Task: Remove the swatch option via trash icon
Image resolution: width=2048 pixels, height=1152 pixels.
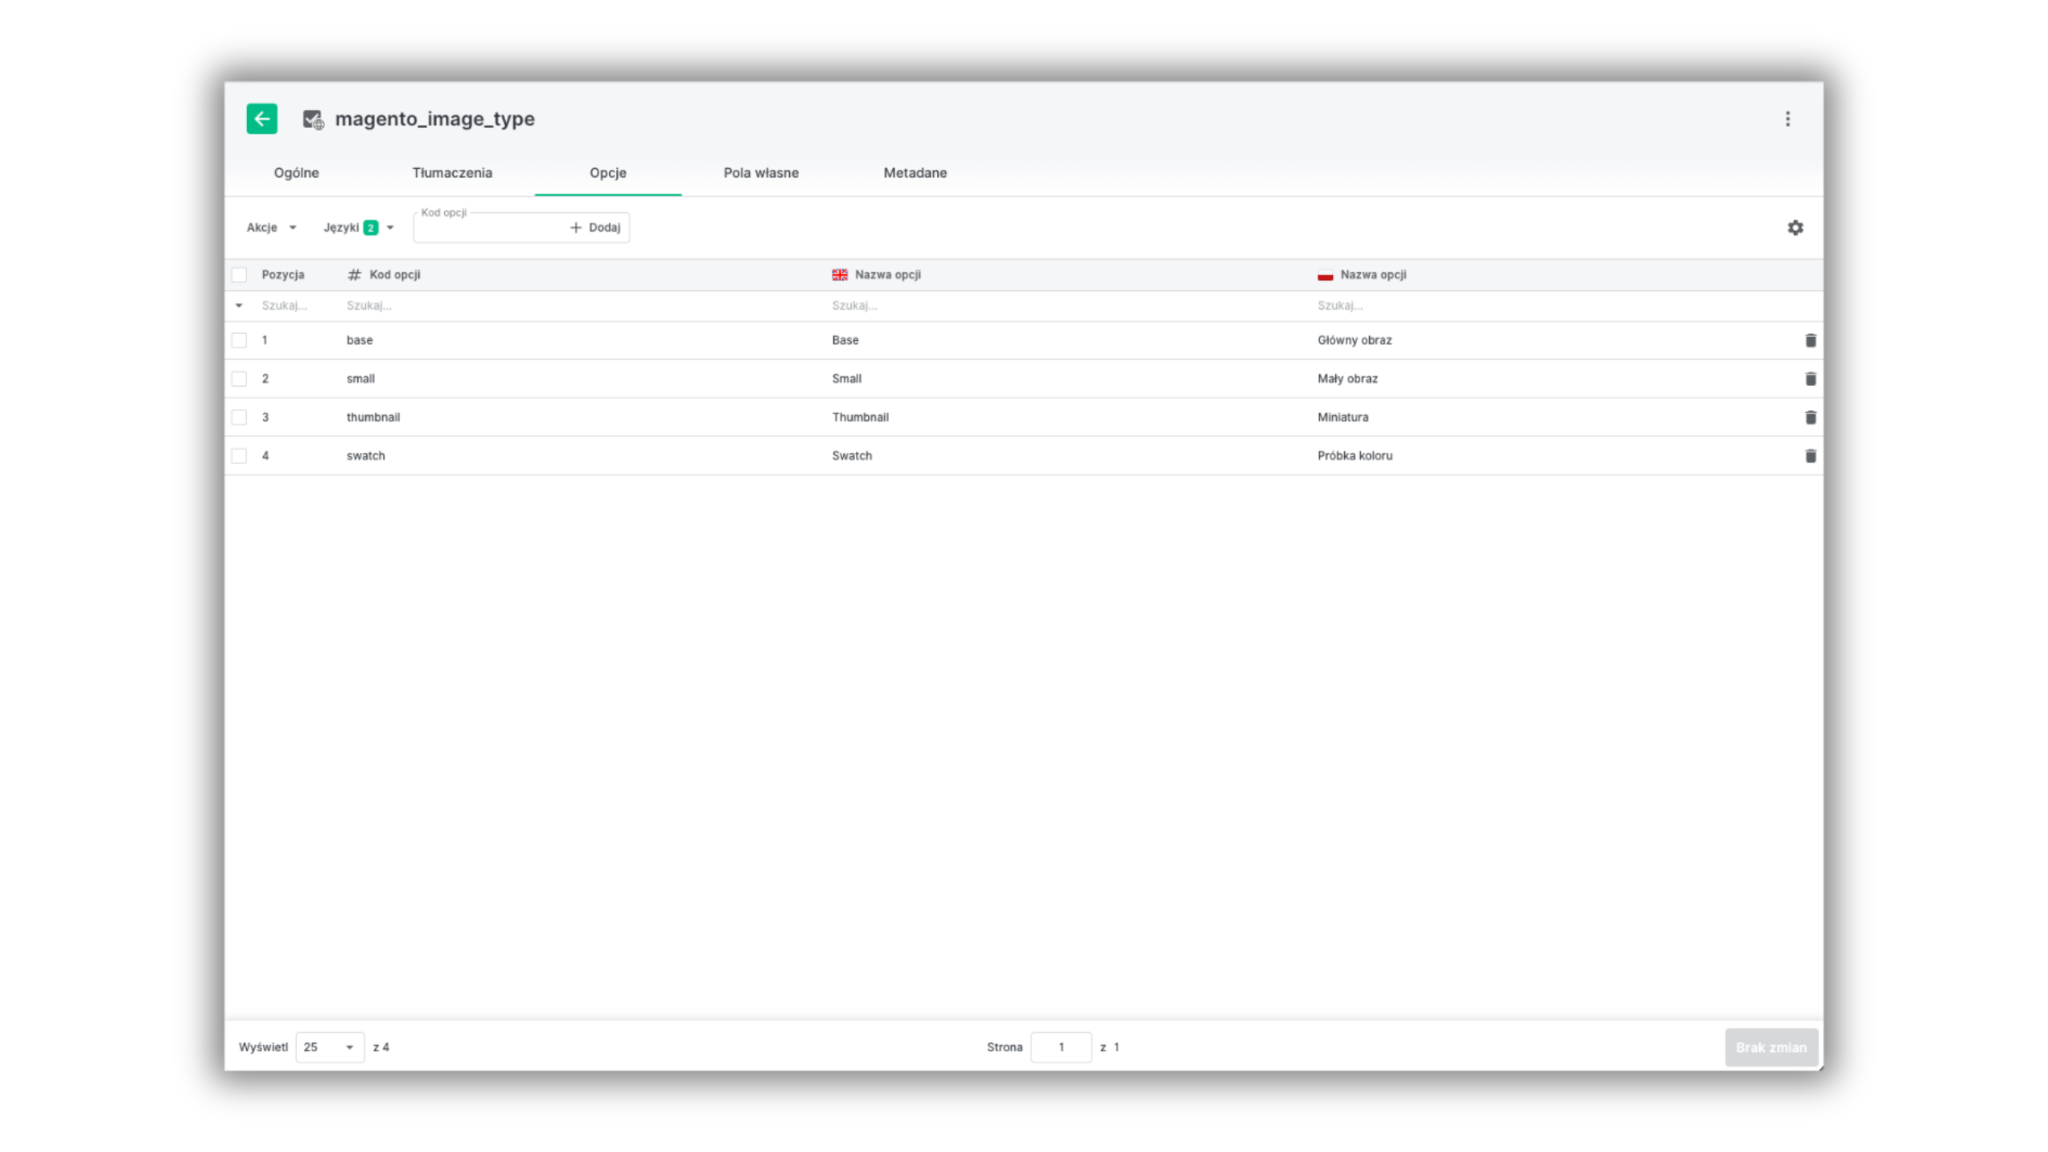Action: click(1810, 456)
